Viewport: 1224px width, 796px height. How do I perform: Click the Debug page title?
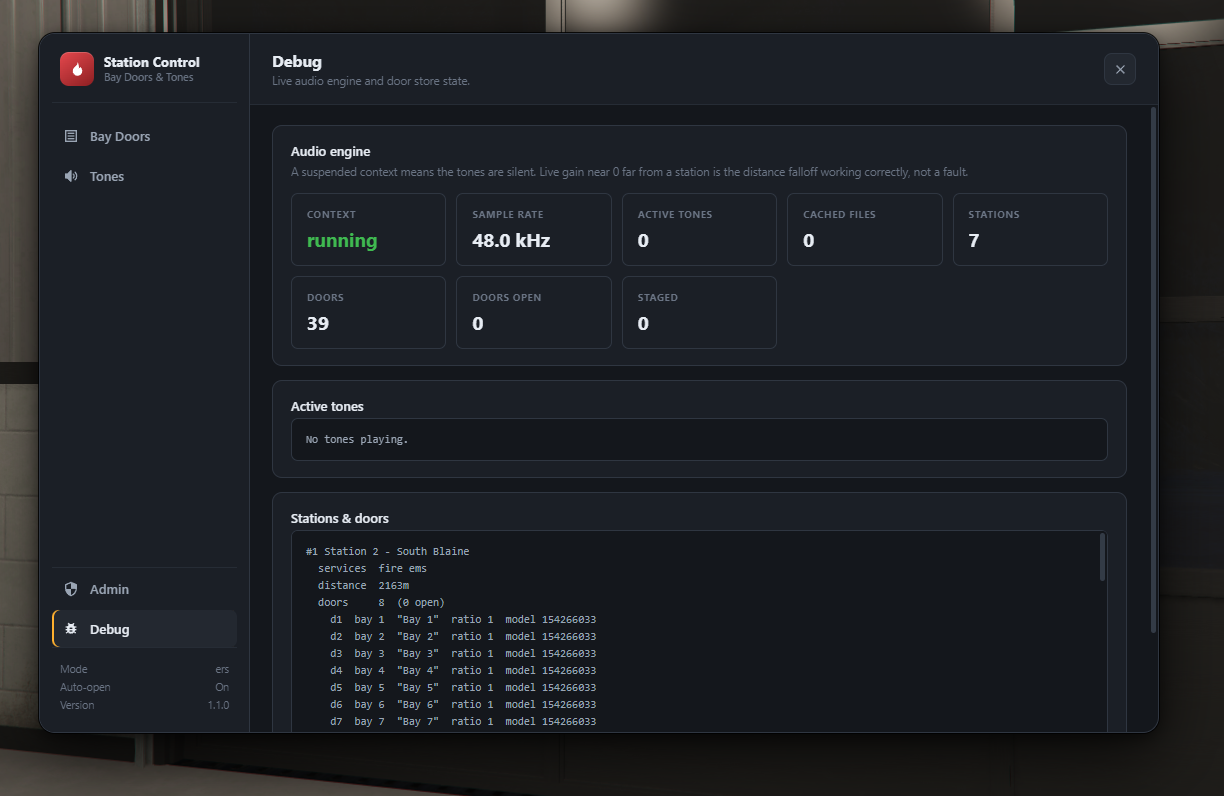(x=297, y=62)
